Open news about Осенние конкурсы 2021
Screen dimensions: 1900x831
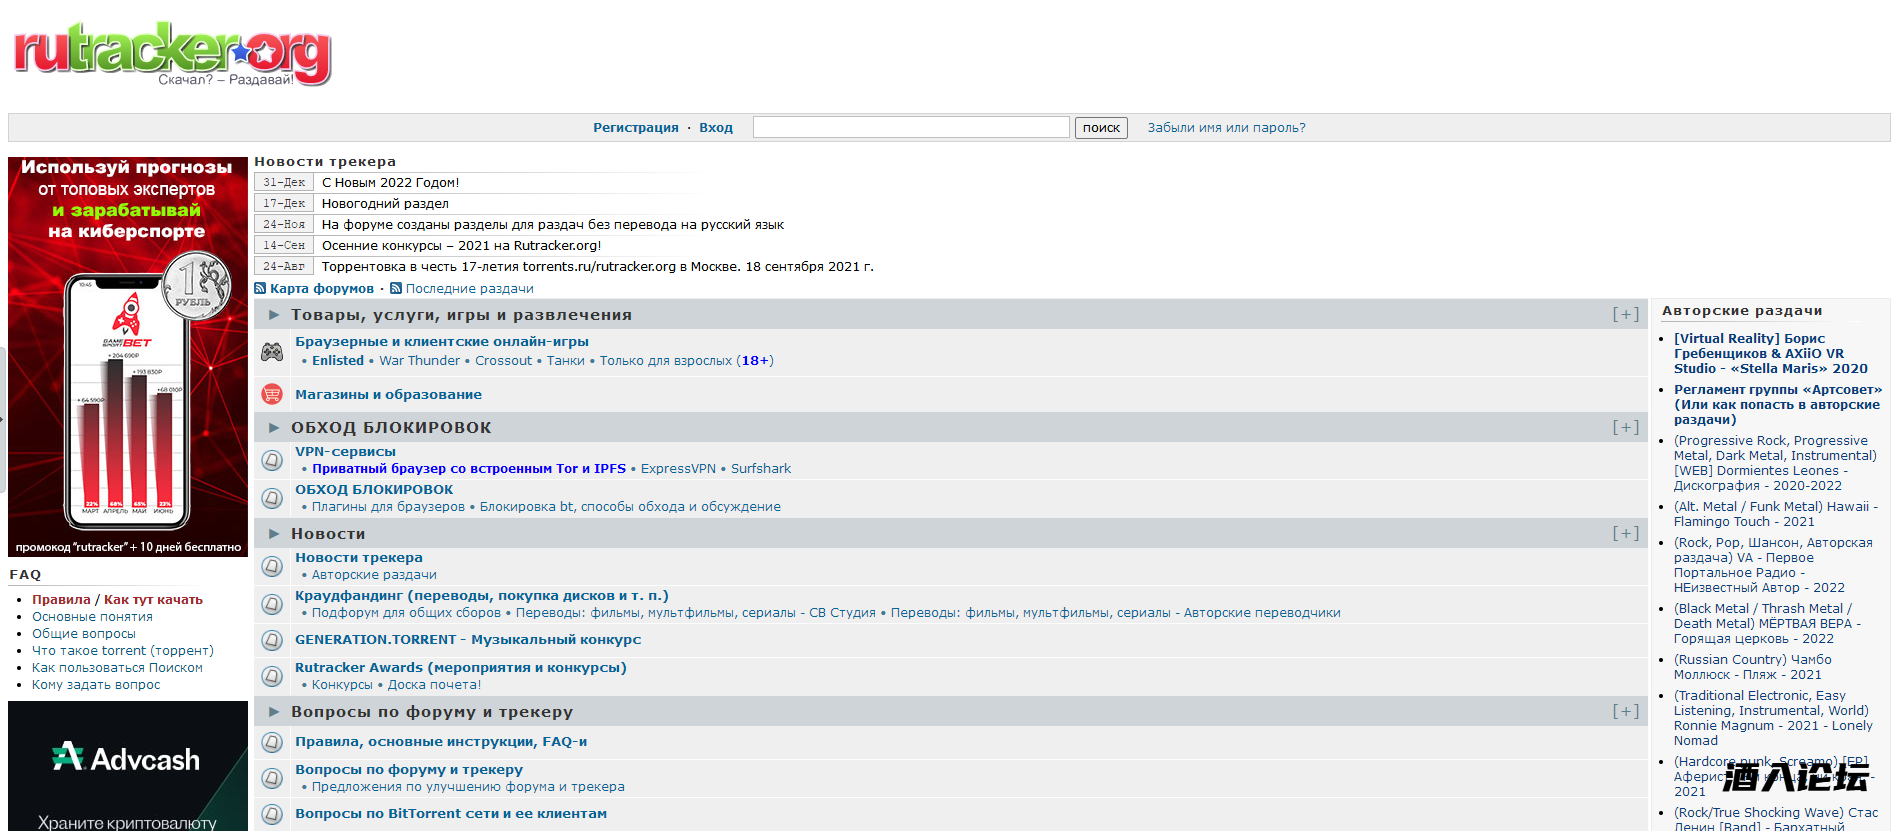[461, 246]
